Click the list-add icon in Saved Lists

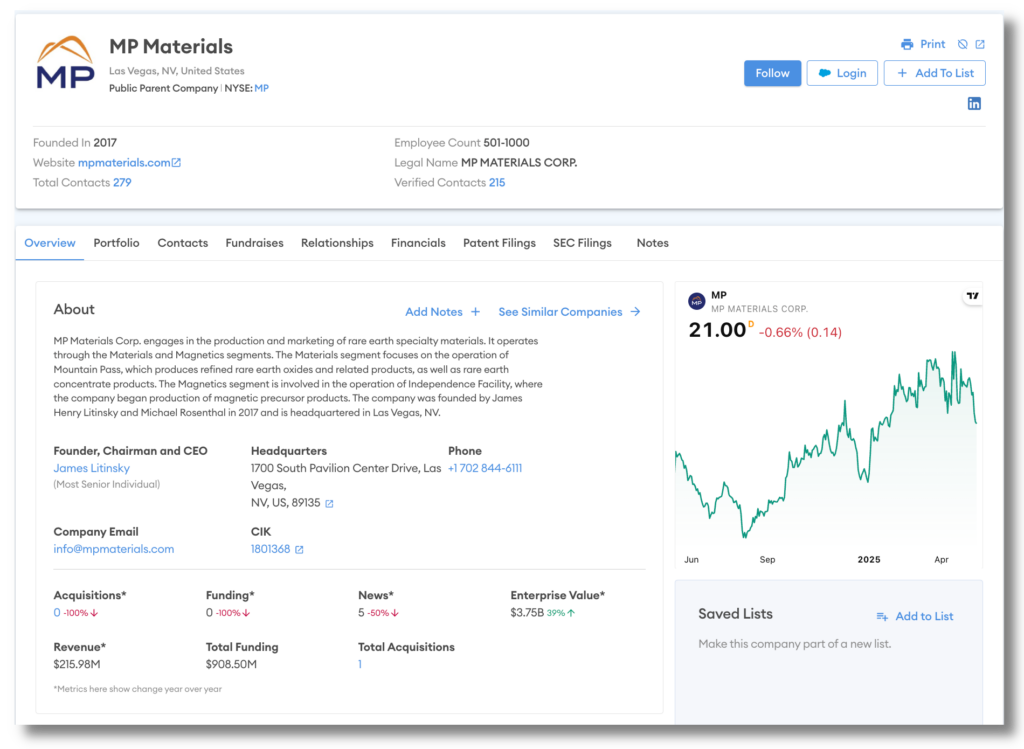point(882,616)
